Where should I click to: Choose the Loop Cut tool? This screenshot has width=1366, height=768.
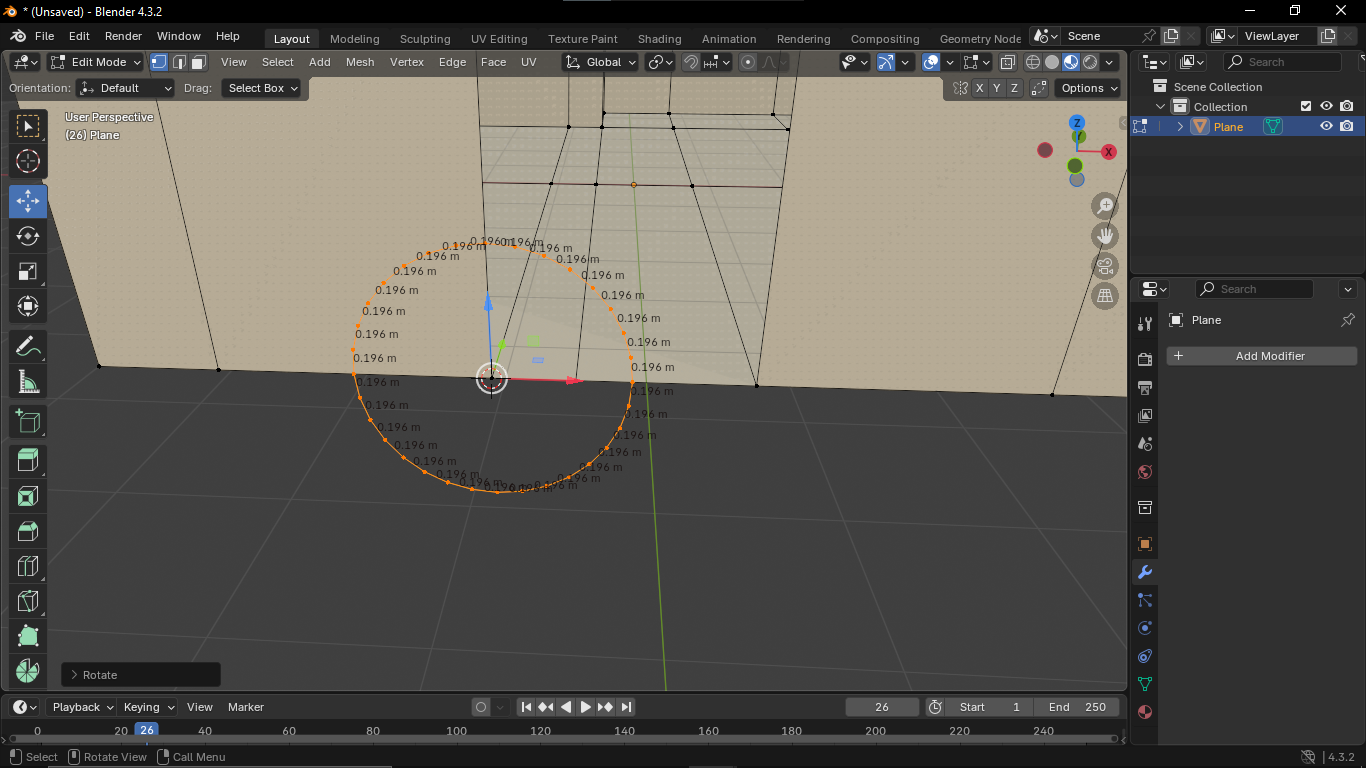pos(28,566)
